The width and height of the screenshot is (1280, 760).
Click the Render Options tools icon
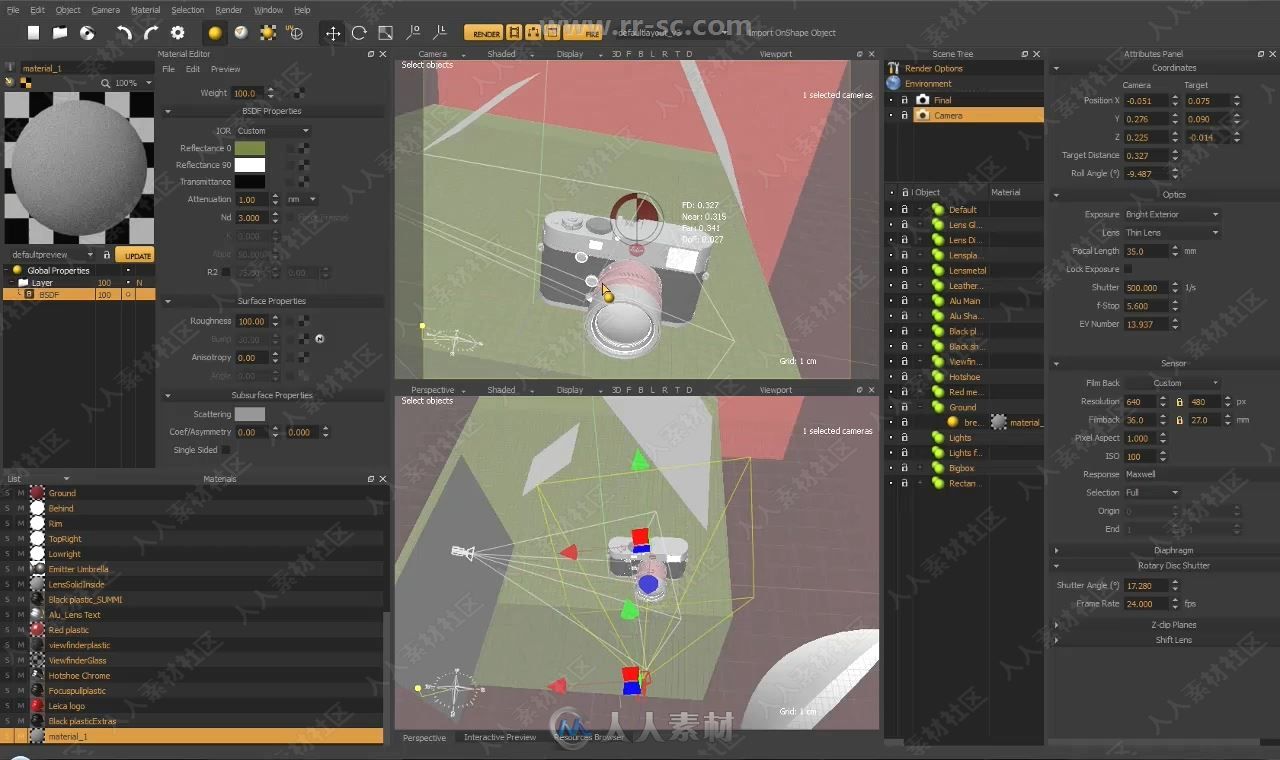894,68
